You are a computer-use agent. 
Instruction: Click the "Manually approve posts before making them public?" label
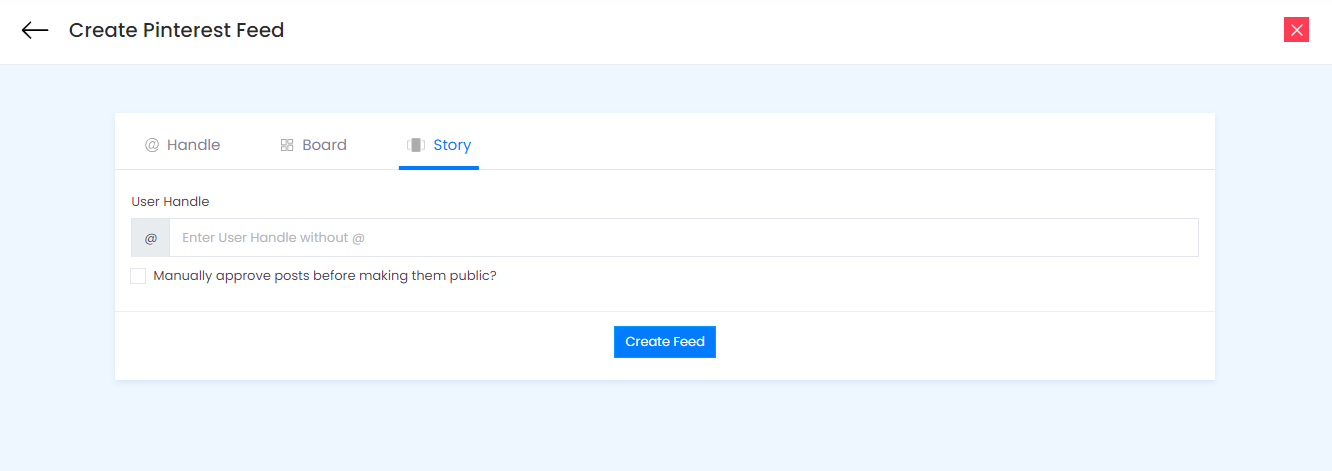(325, 276)
